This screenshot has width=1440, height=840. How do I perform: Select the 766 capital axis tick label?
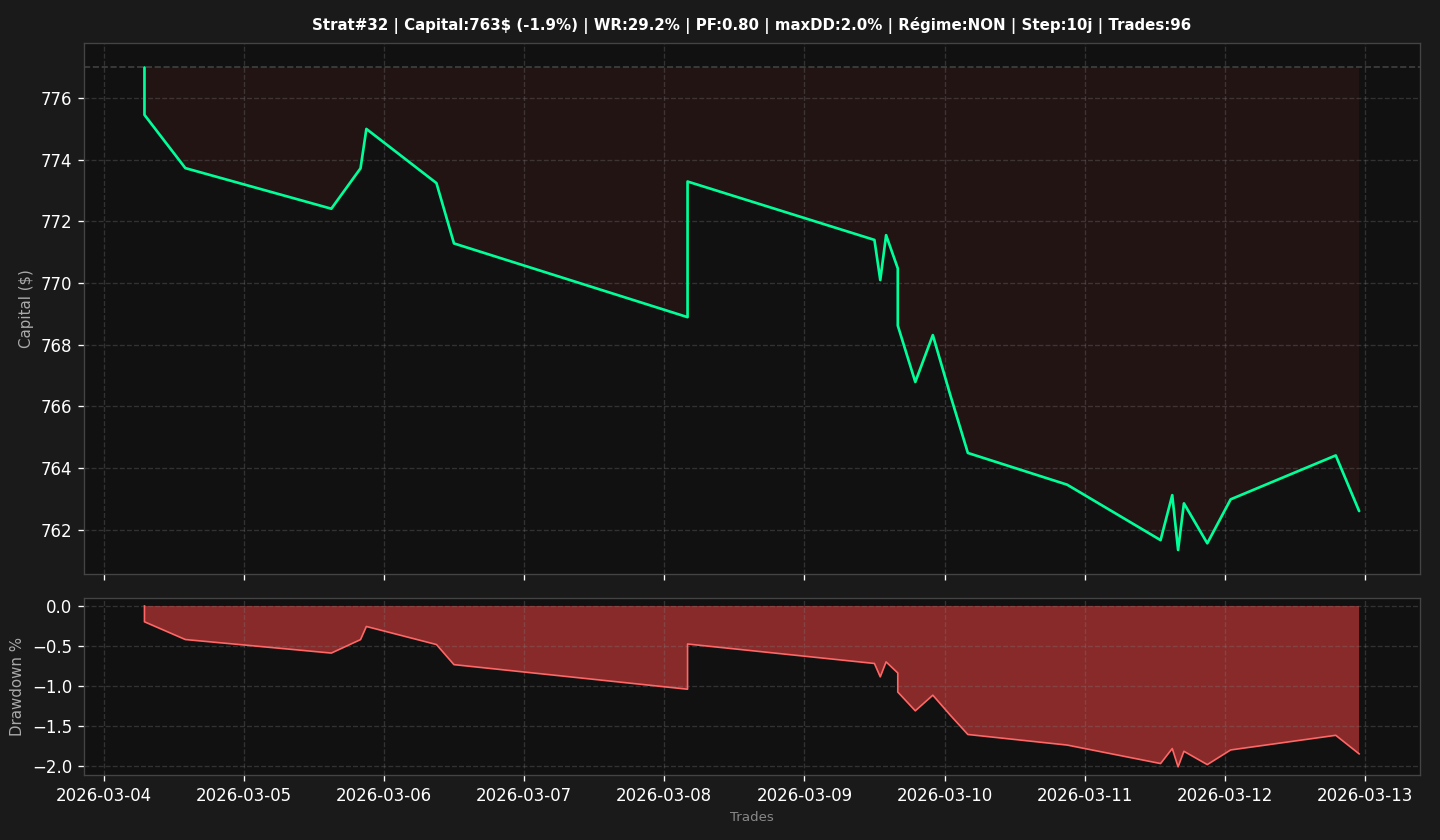point(58,407)
